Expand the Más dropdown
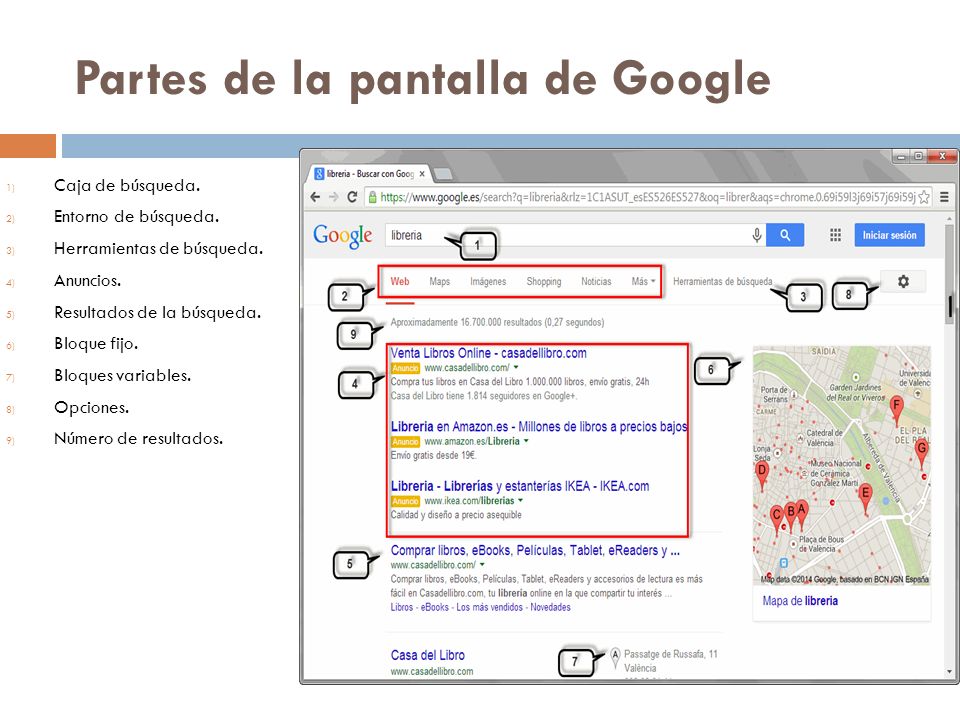Image resolution: width=960 pixels, height=720 pixels. [643, 282]
